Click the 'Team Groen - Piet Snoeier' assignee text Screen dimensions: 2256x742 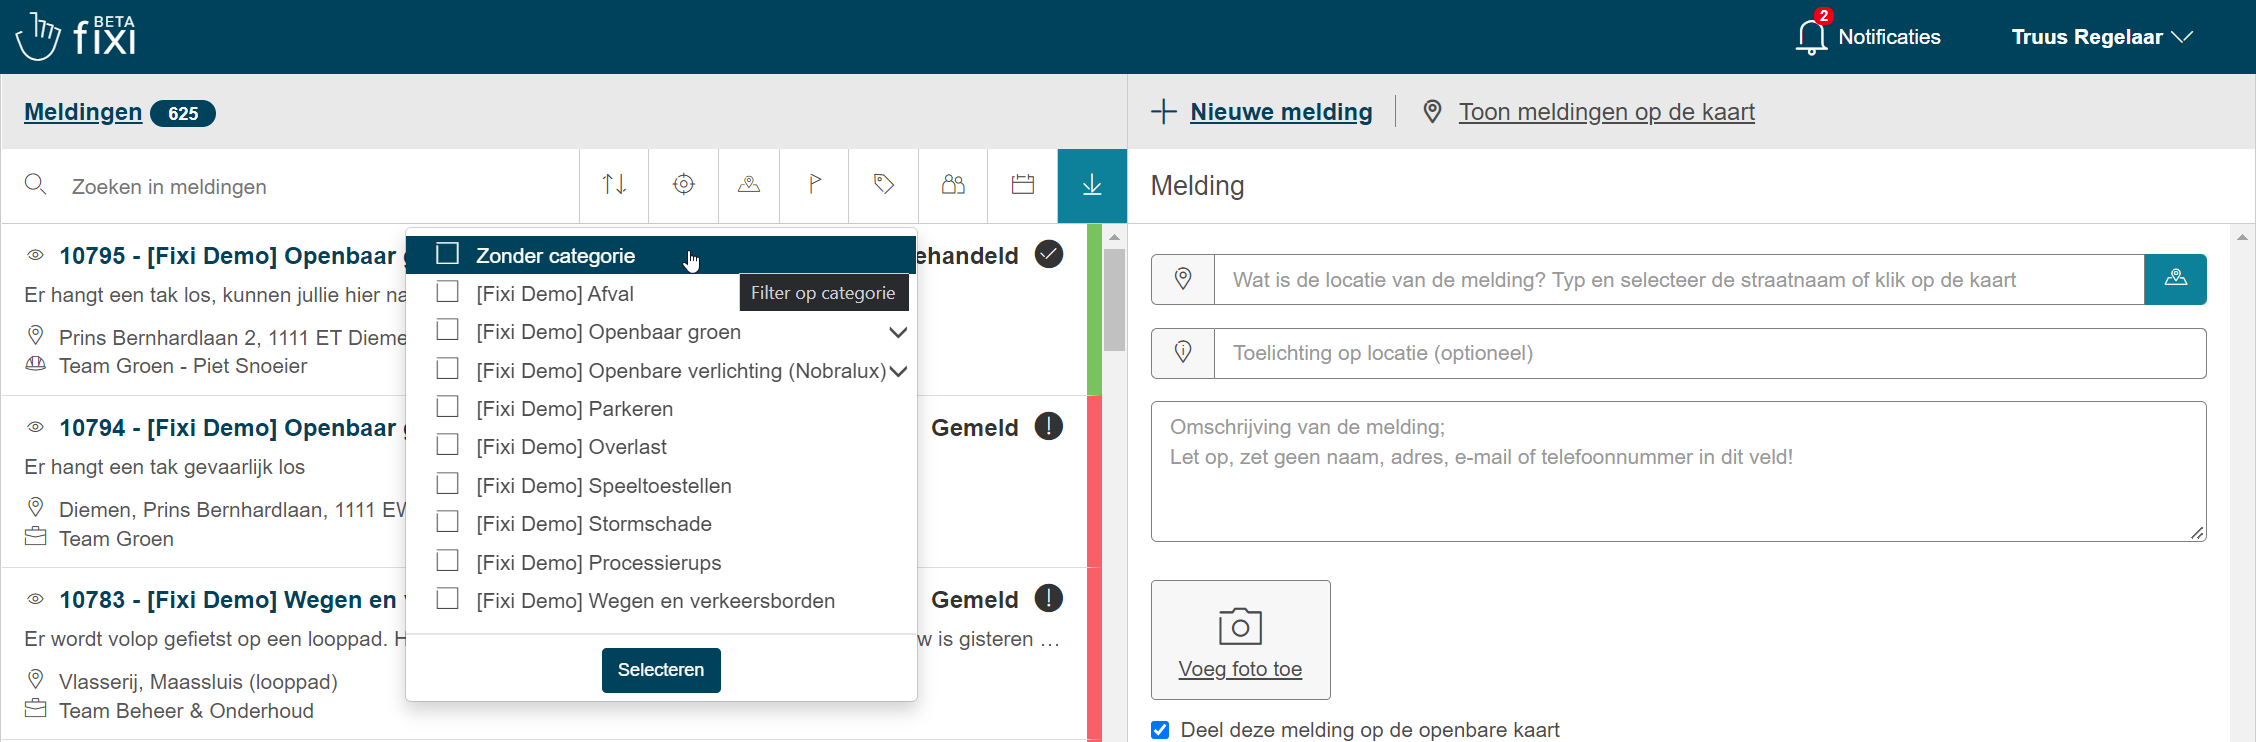183,366
